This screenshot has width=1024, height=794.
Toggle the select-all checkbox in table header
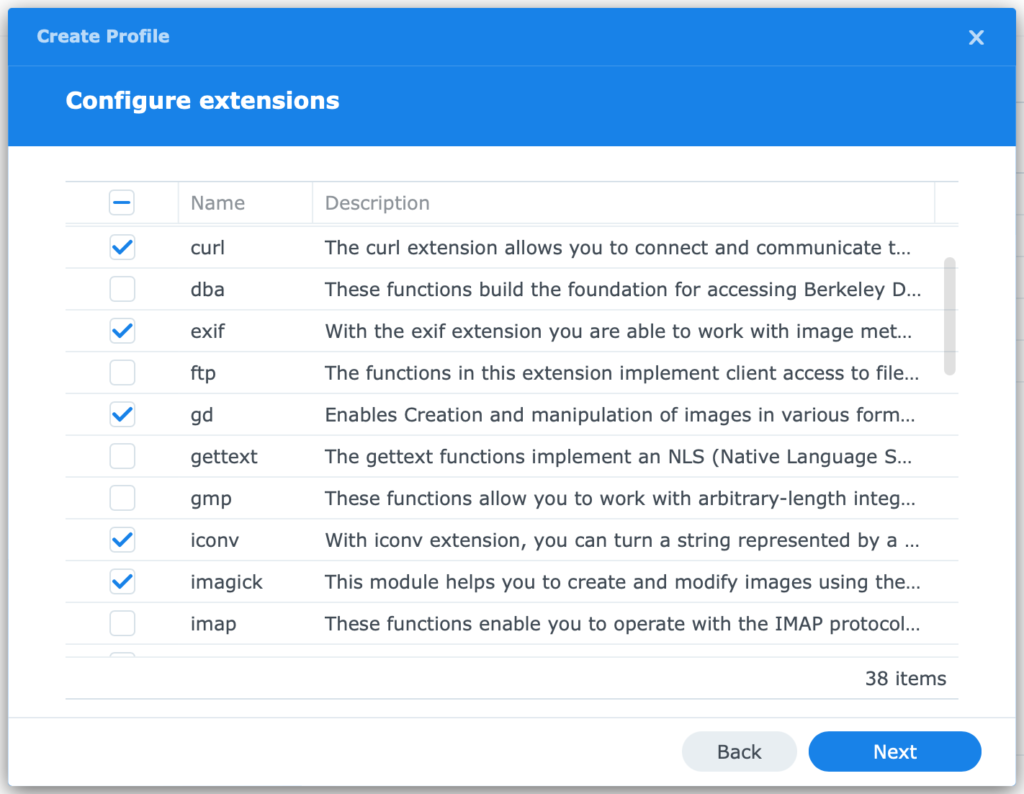(121, 202)
